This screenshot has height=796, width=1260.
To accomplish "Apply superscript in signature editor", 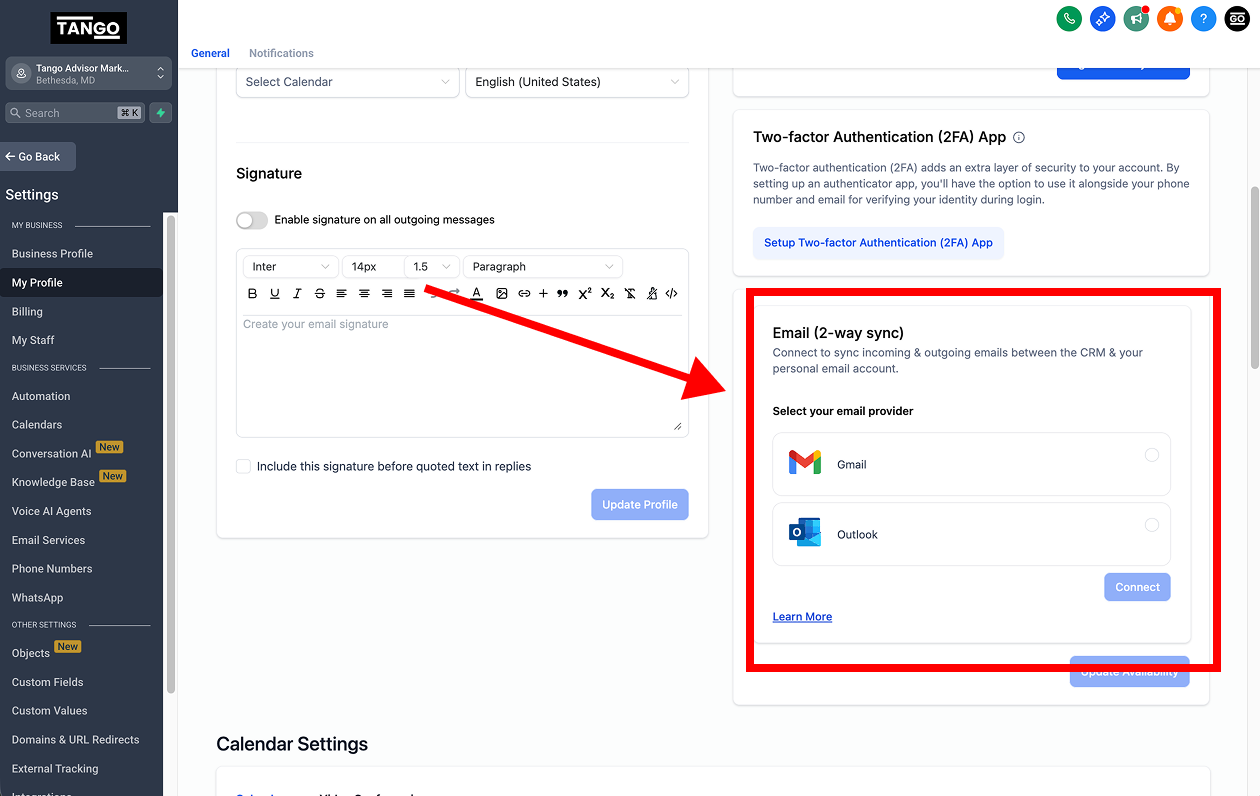I will 585,294.
